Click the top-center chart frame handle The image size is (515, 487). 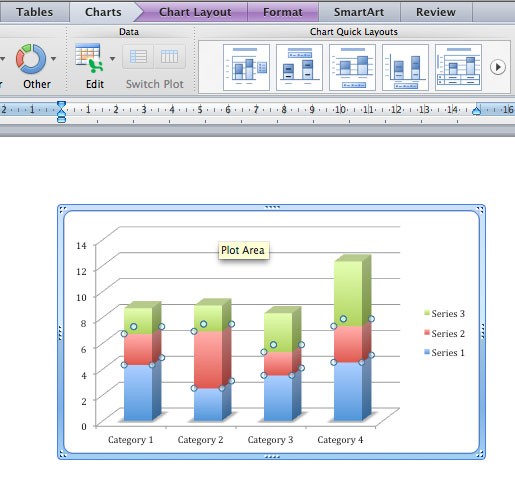[272, 207]
